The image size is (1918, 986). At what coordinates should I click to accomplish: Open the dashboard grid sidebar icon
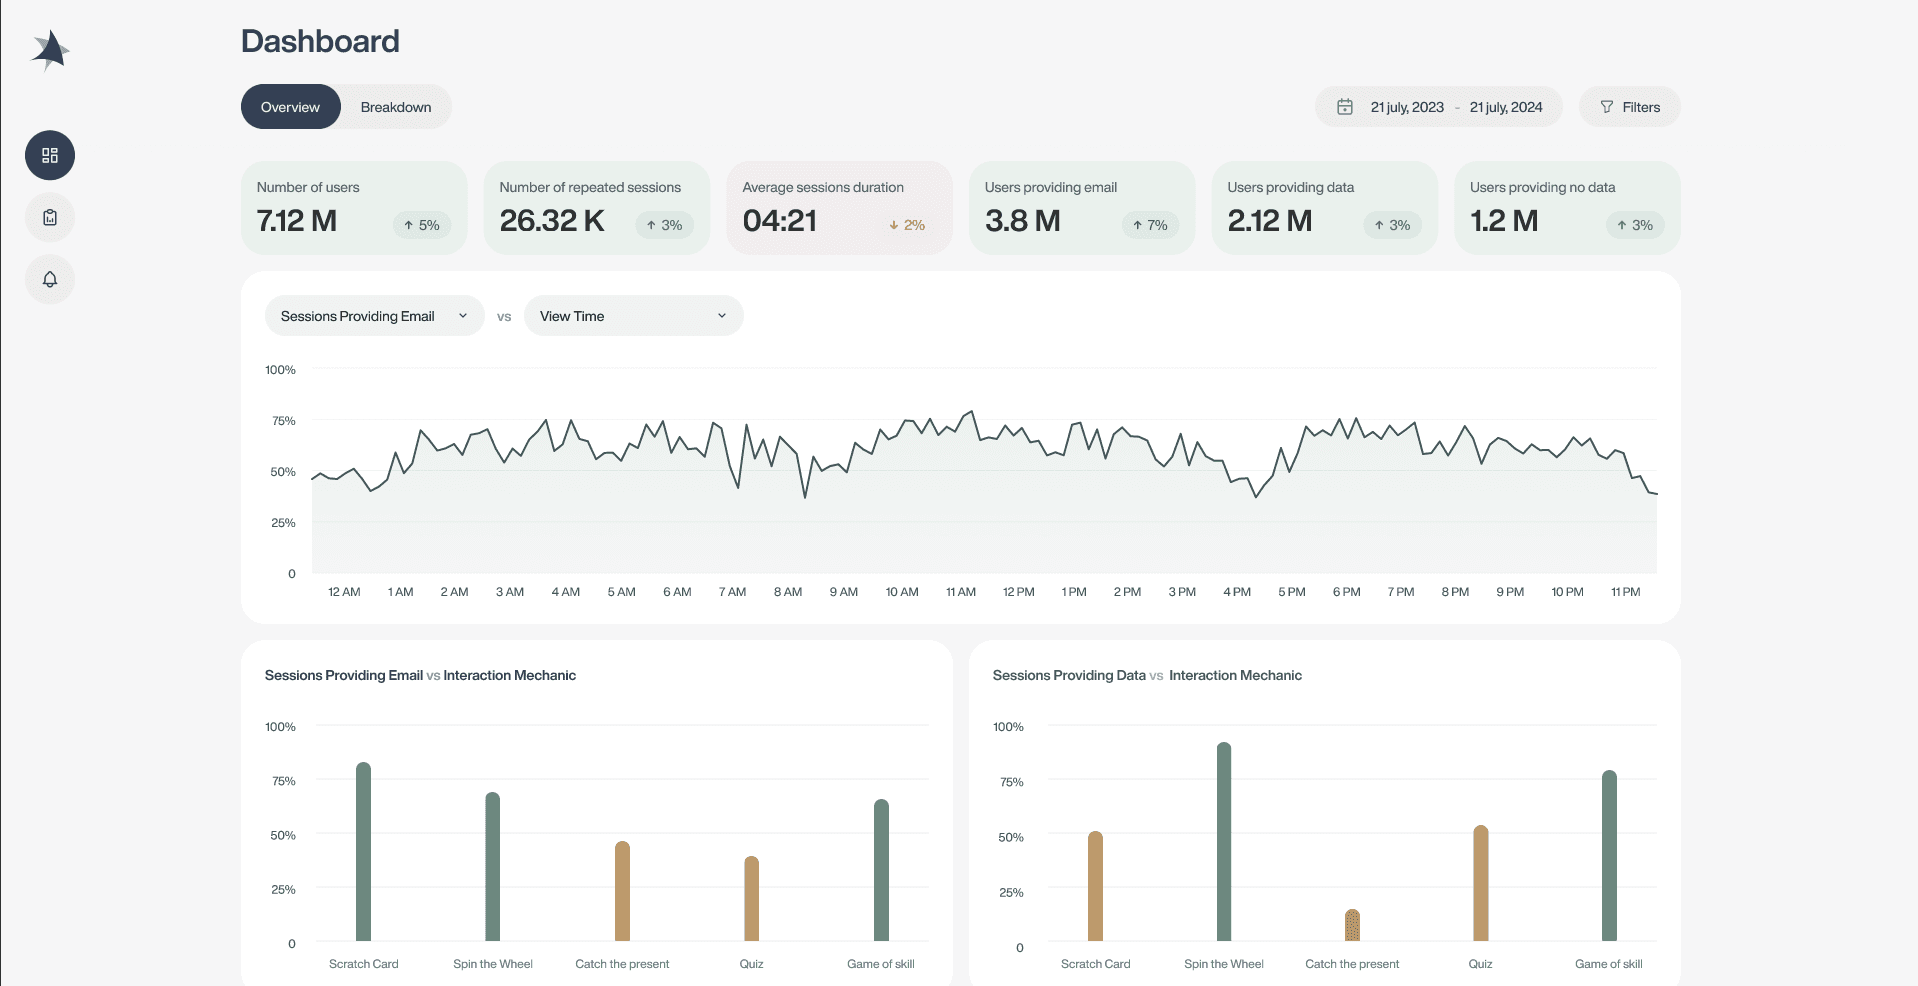coord(50,155)
